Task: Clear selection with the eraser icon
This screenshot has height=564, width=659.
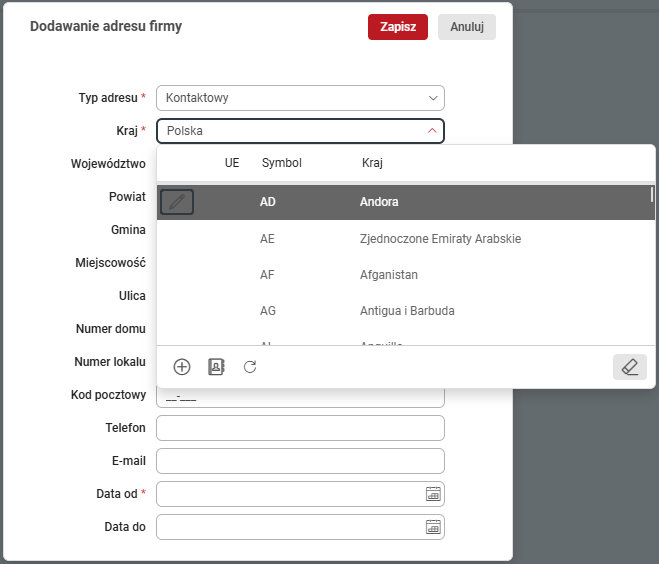Action: coord(629,367)
